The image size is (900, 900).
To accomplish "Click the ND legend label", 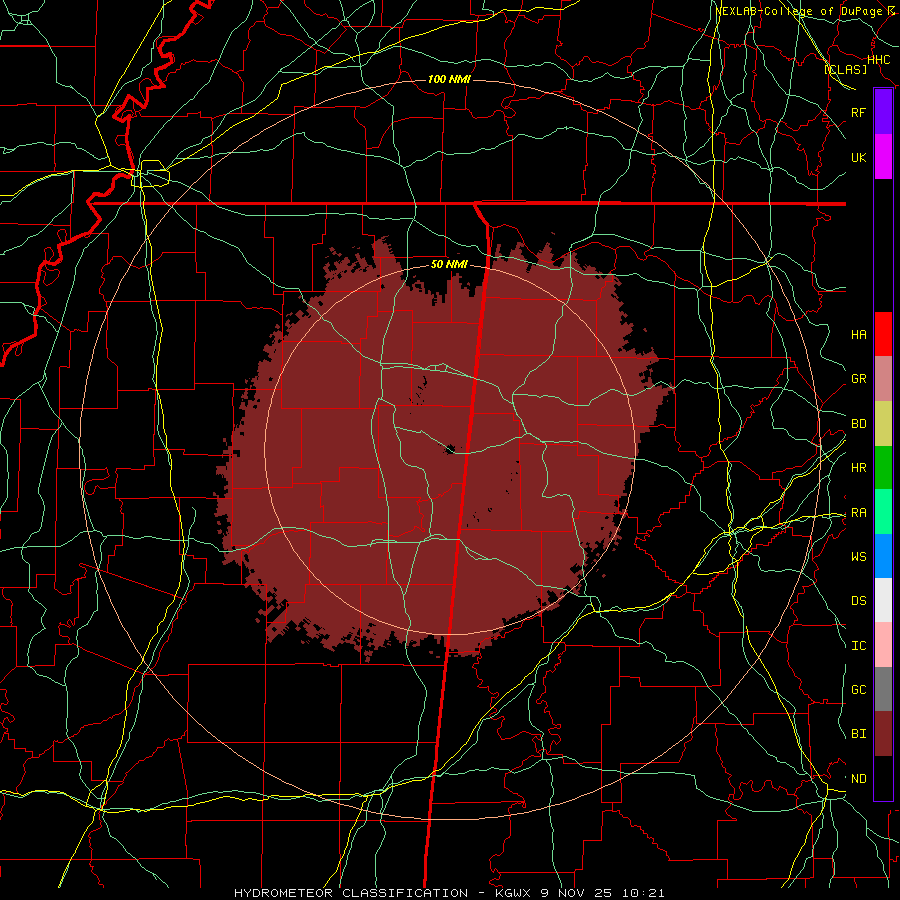I will [859, 778].
